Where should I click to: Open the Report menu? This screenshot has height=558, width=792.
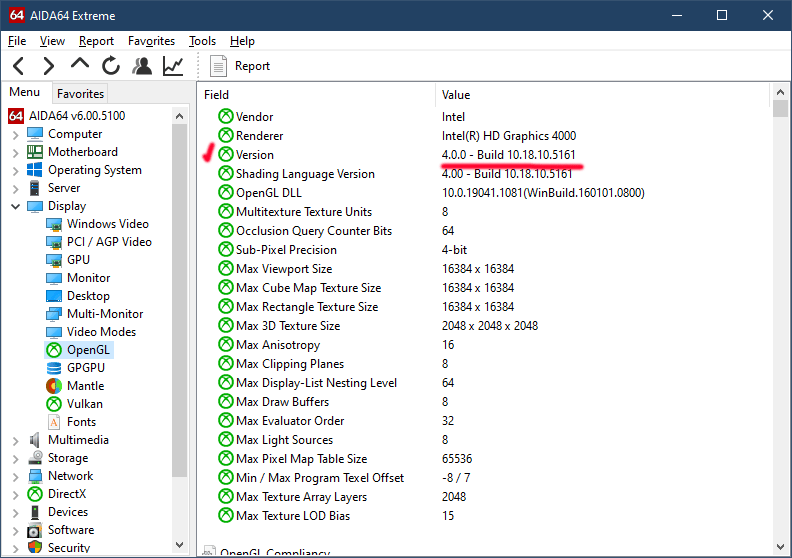96,41
